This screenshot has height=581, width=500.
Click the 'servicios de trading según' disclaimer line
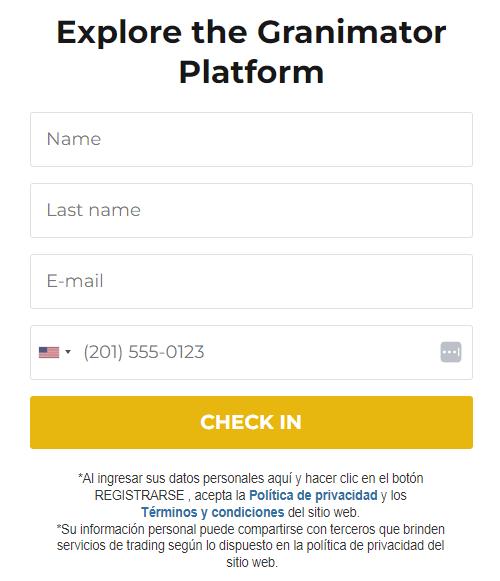tap(251, 545)
